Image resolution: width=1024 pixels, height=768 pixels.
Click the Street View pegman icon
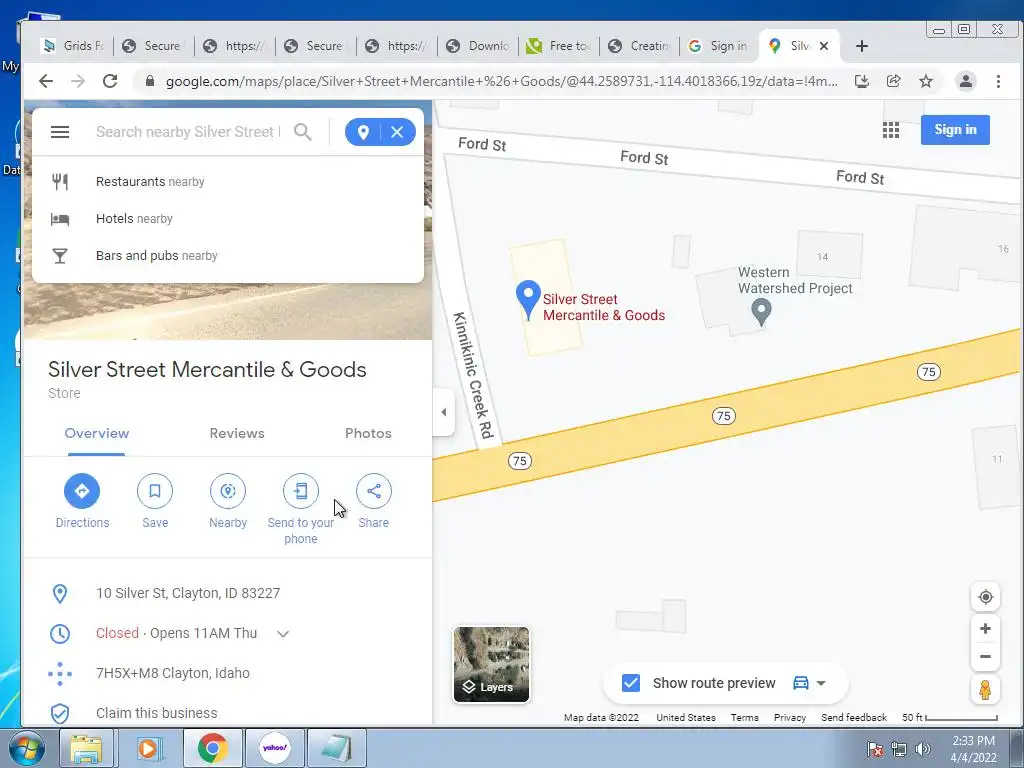tap(985, 690)
